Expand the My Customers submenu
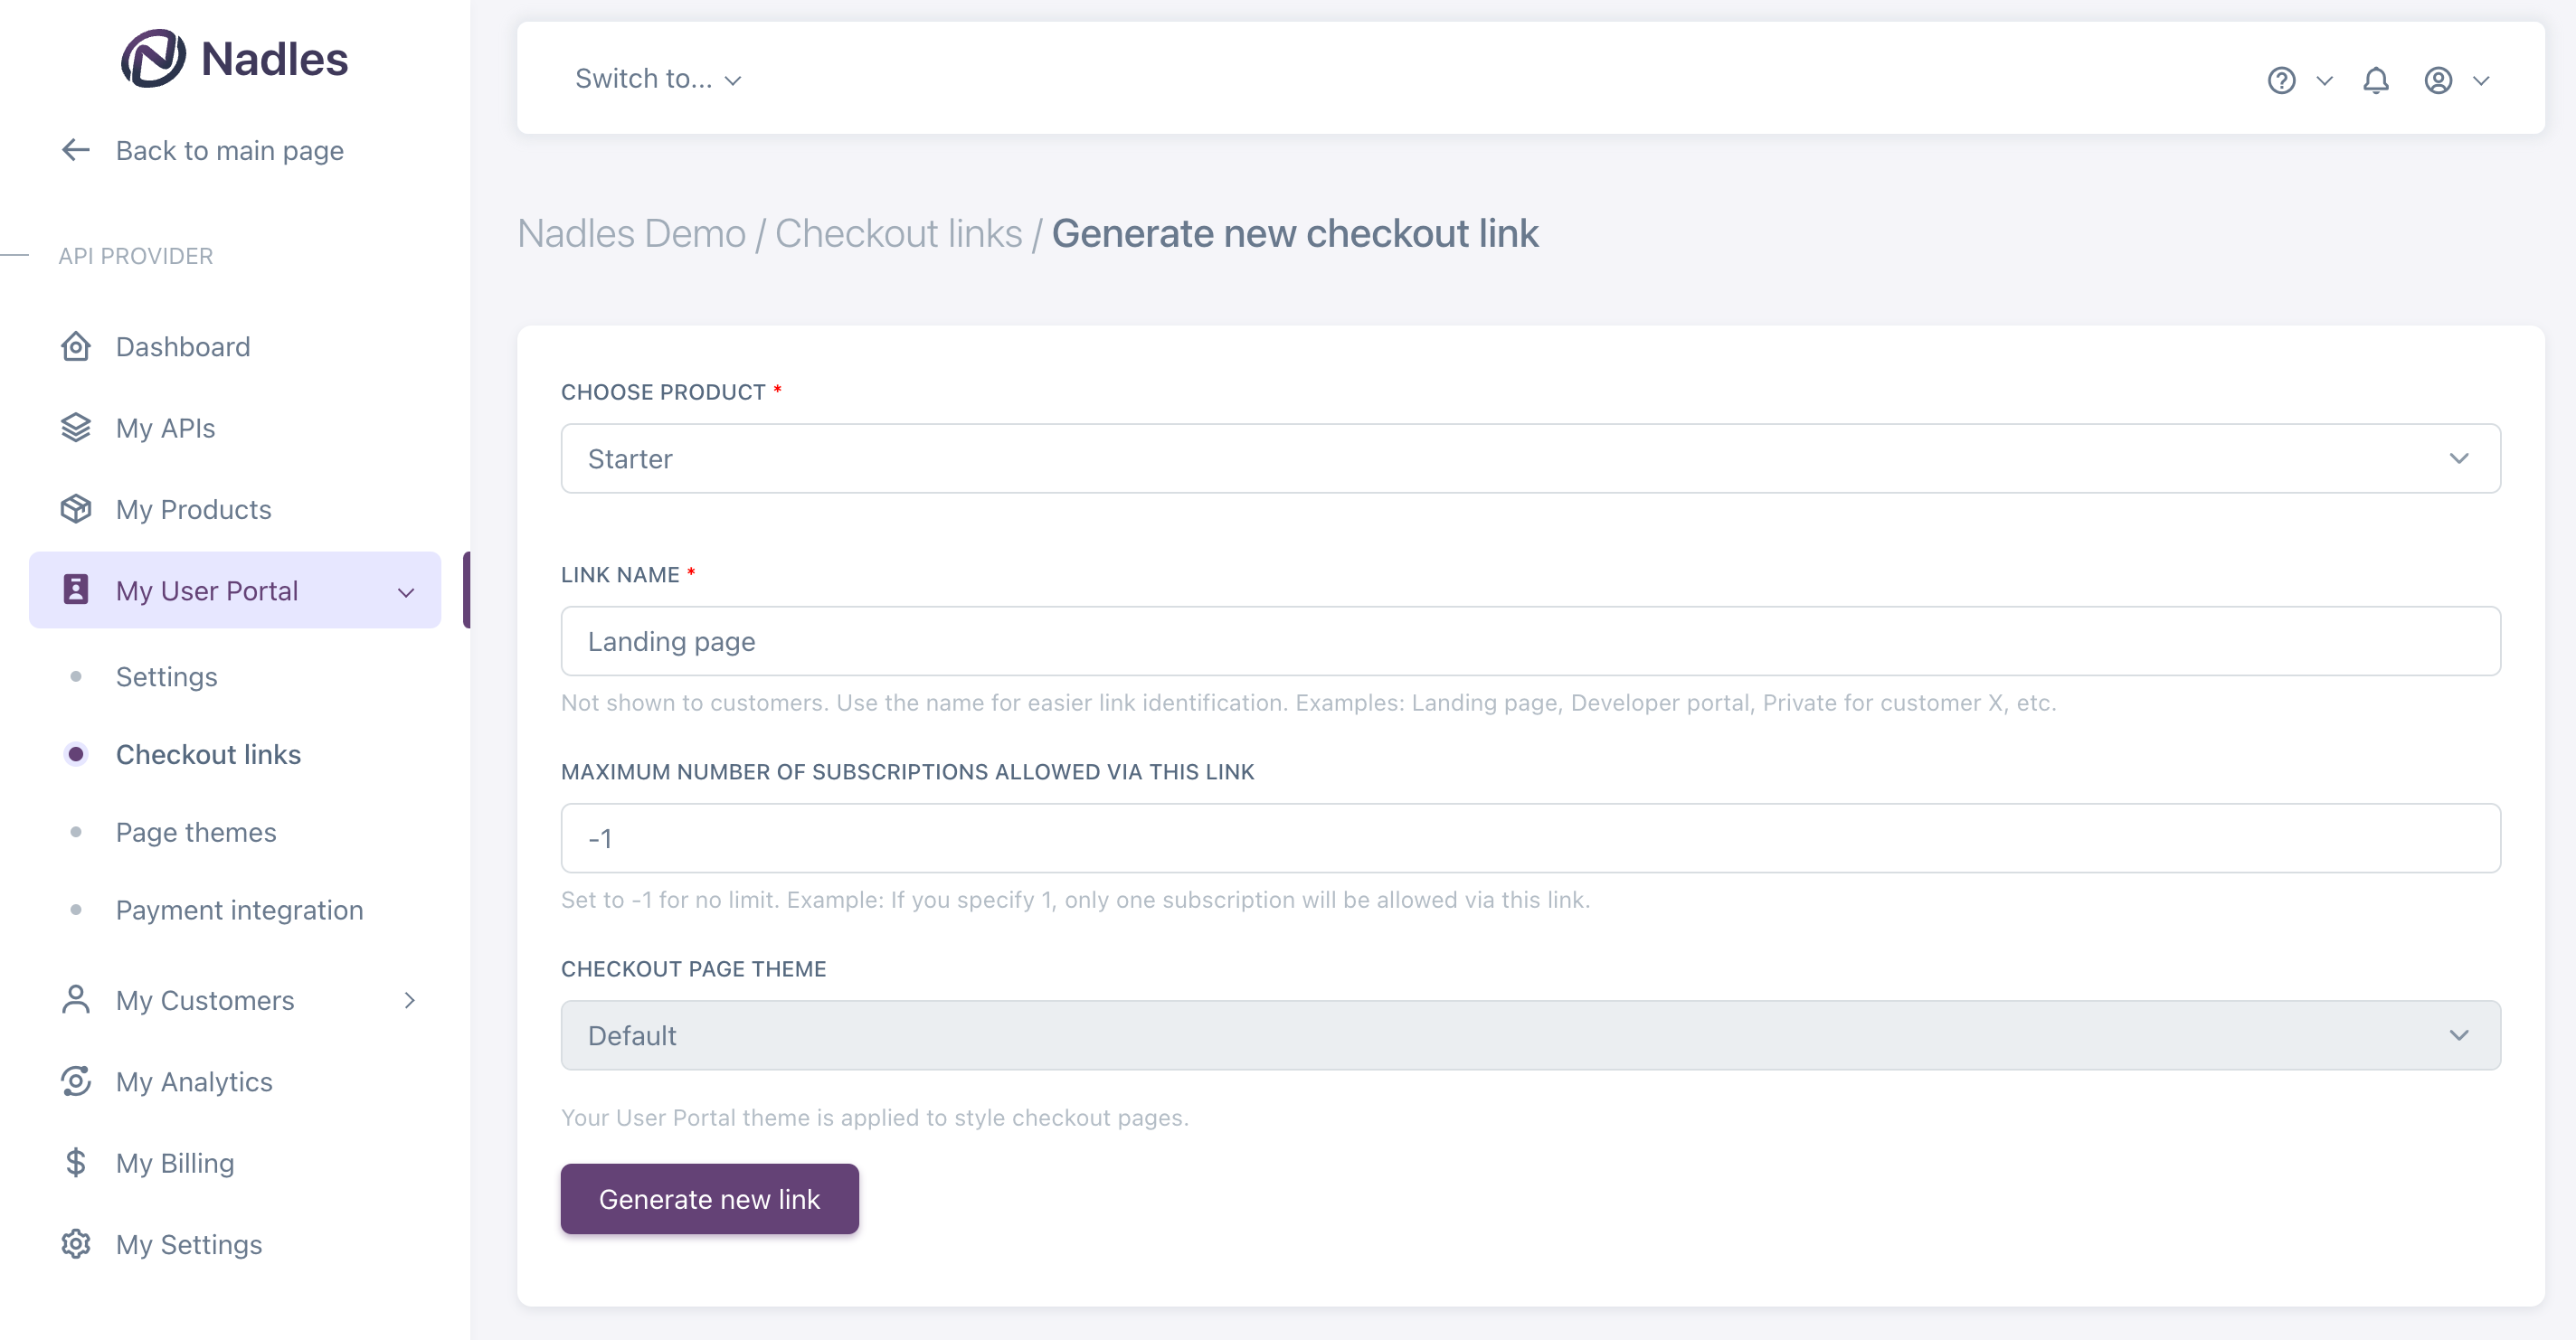This screenshot has width=2576, height=1340. 409,1000
